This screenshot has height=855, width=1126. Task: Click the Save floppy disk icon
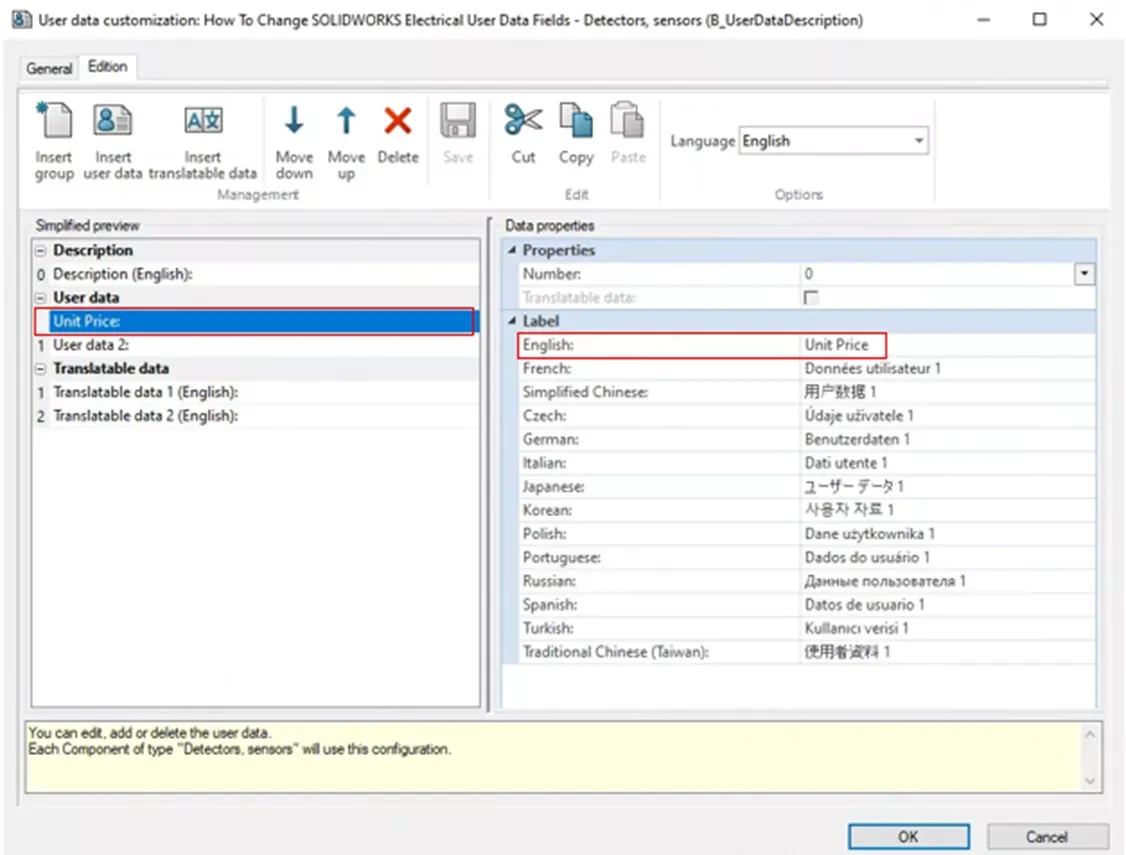tap(458, 121)
